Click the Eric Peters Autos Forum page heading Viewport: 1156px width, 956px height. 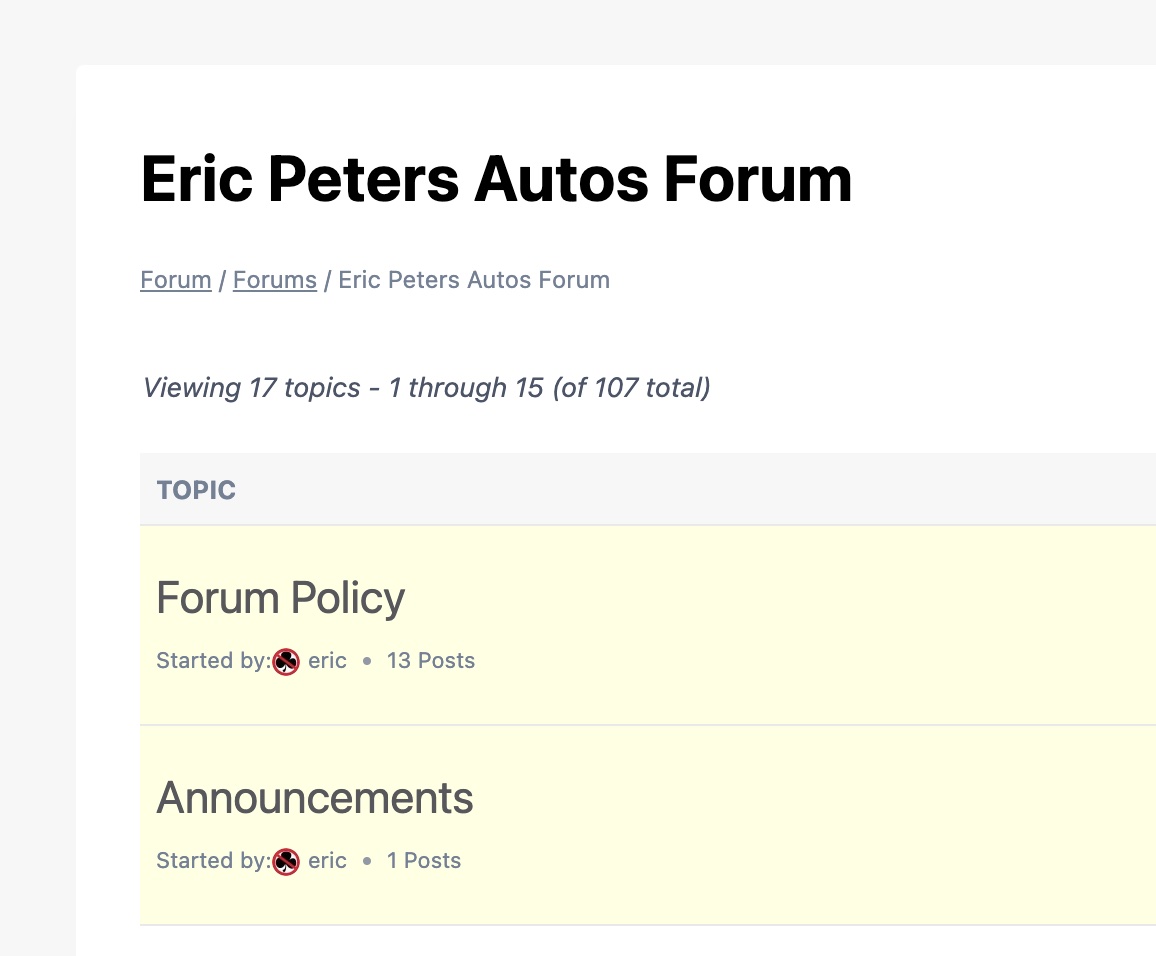point(496,179)
